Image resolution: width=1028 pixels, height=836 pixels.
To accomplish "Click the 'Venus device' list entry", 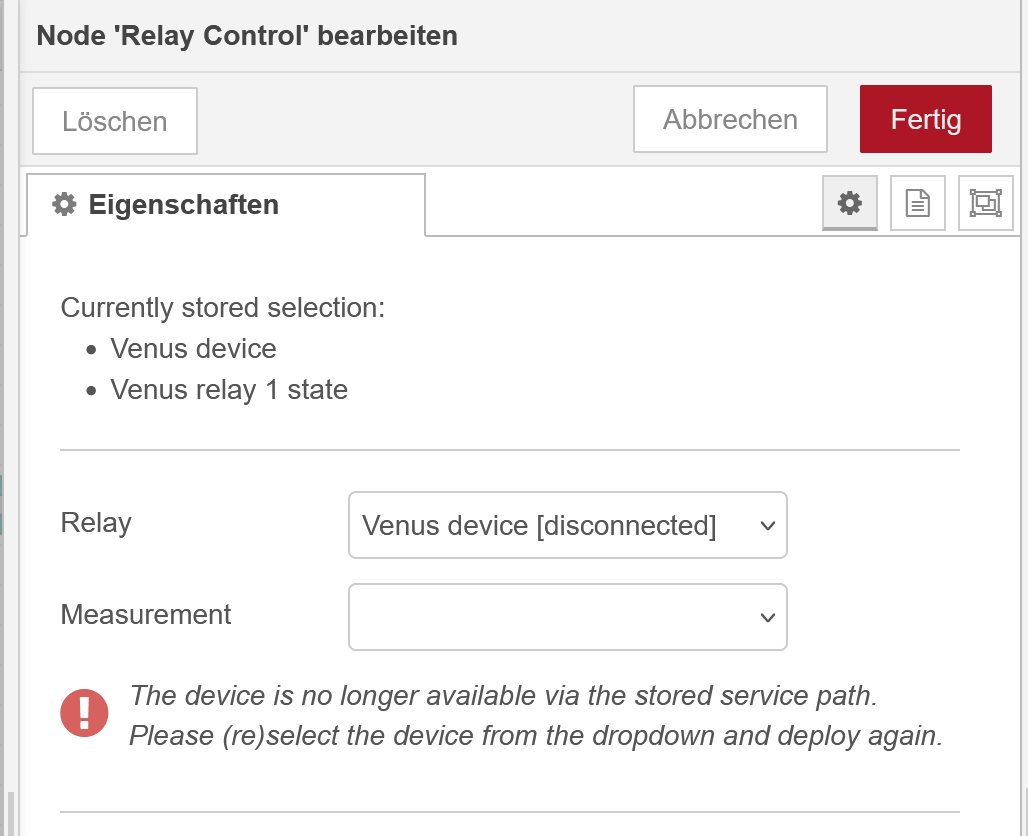I will [x=193, y=348].
